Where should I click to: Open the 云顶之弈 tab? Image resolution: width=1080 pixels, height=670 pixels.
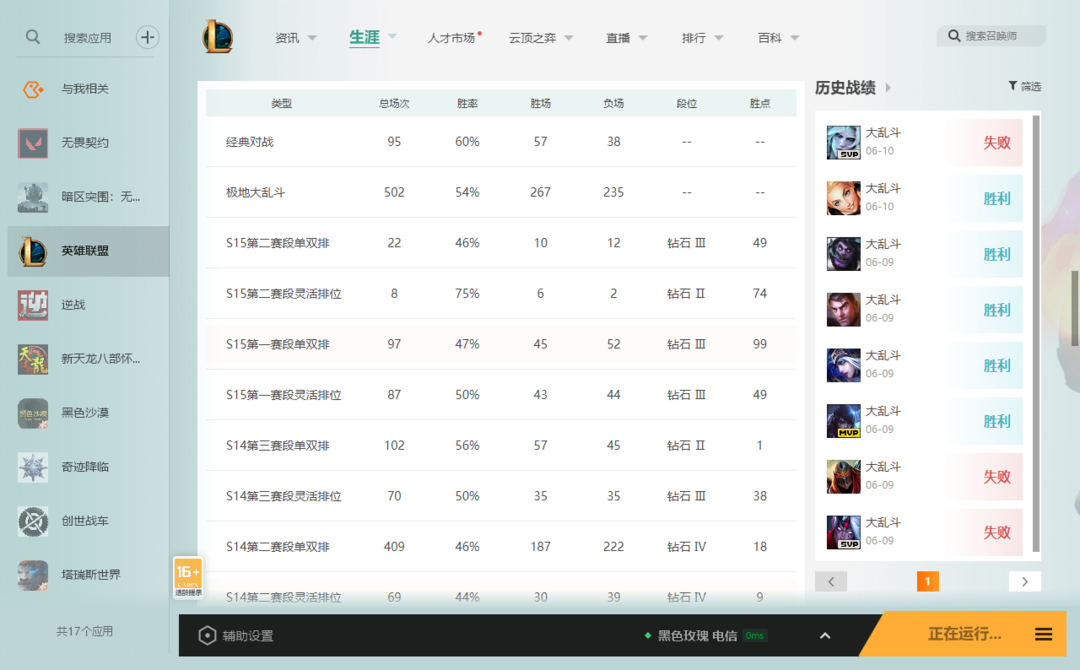point(532,38)
